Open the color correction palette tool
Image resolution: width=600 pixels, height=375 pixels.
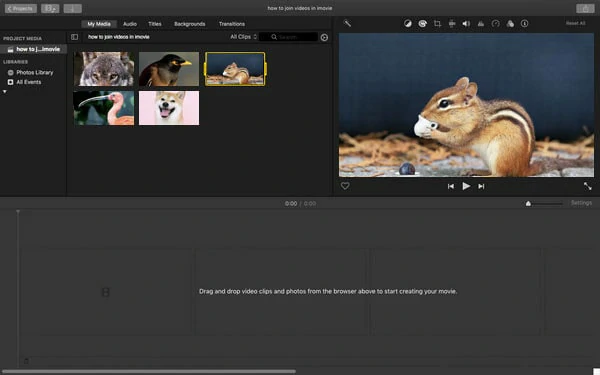pos(422,24)
